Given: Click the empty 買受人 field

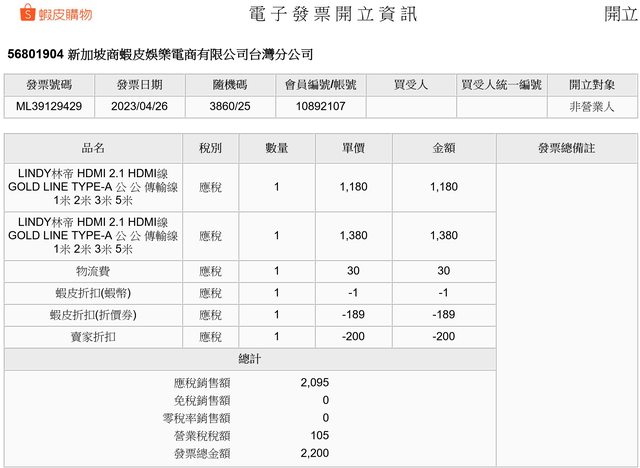Looking at the screenshot, I should coord(410,106).
